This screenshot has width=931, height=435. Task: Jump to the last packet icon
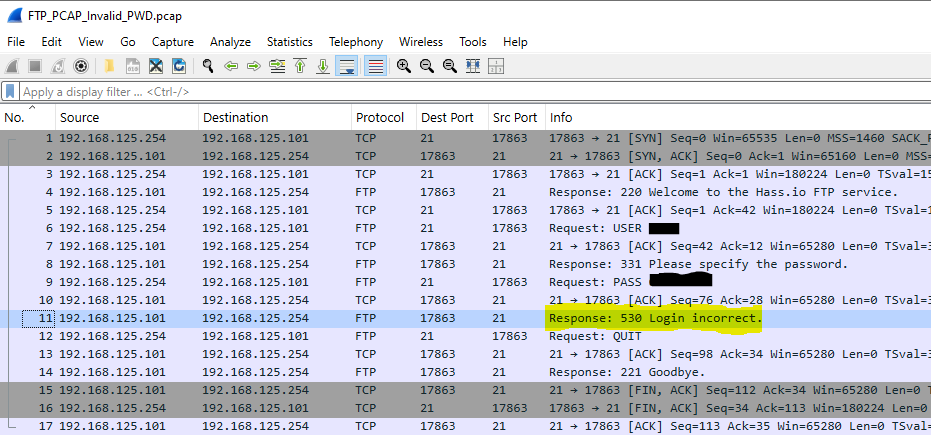pos(323,66)
